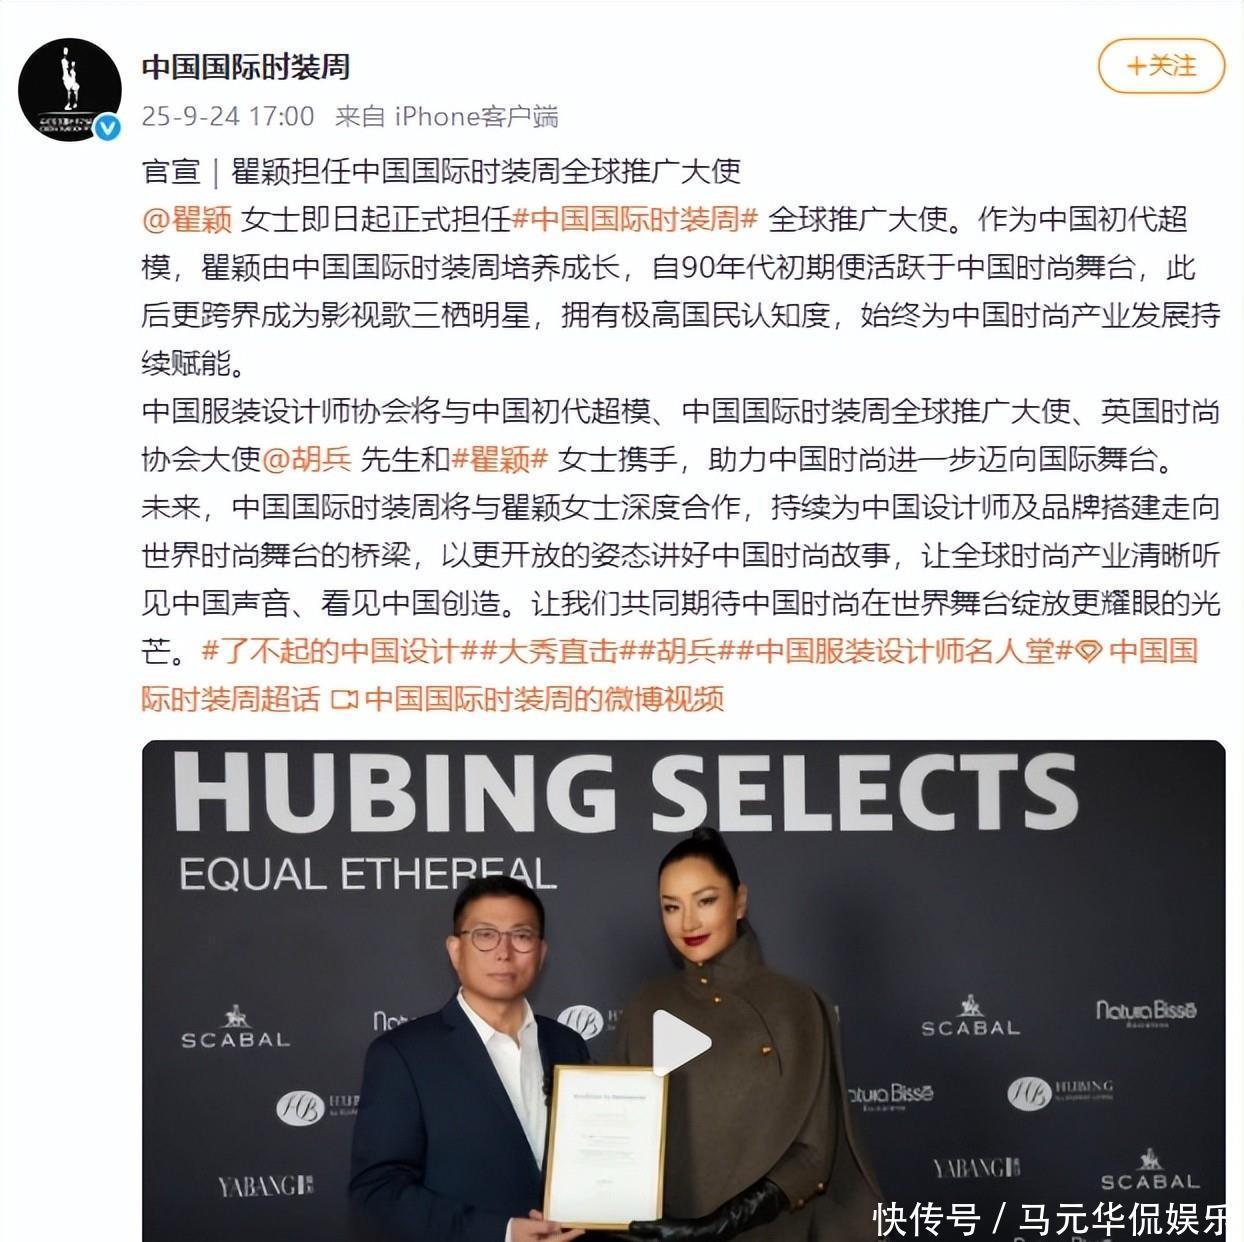Open 中国国际时装周的微博视频 link
Viewport: 1244px width, 1242px height.
pyautogui.click(x=544, y=699)
